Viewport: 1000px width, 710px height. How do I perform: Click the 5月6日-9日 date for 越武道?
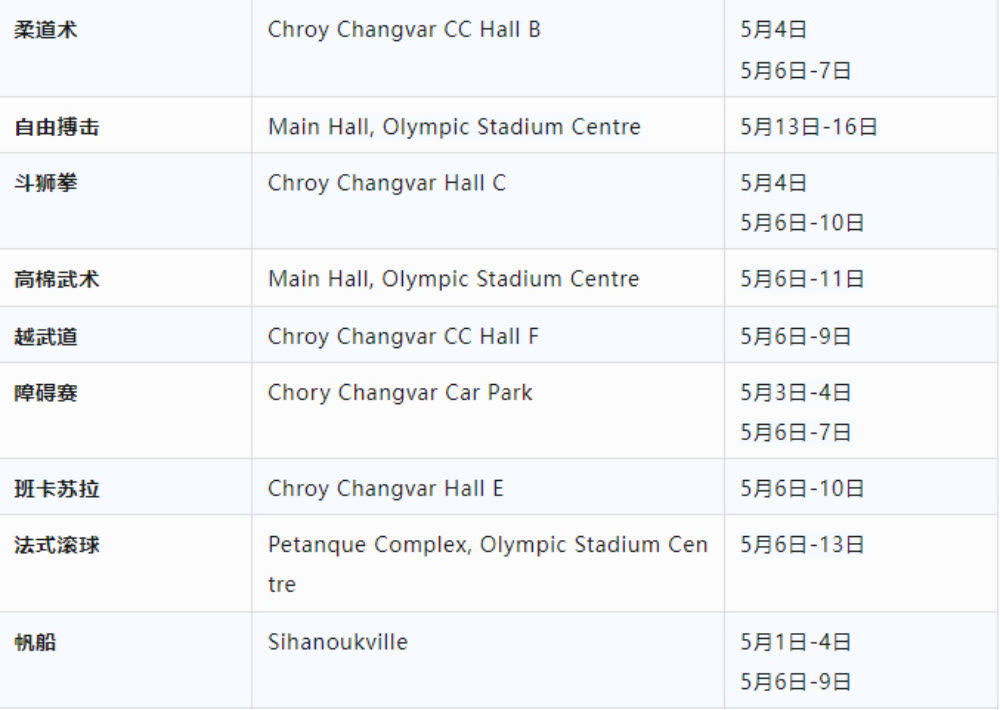coord(795,337)
